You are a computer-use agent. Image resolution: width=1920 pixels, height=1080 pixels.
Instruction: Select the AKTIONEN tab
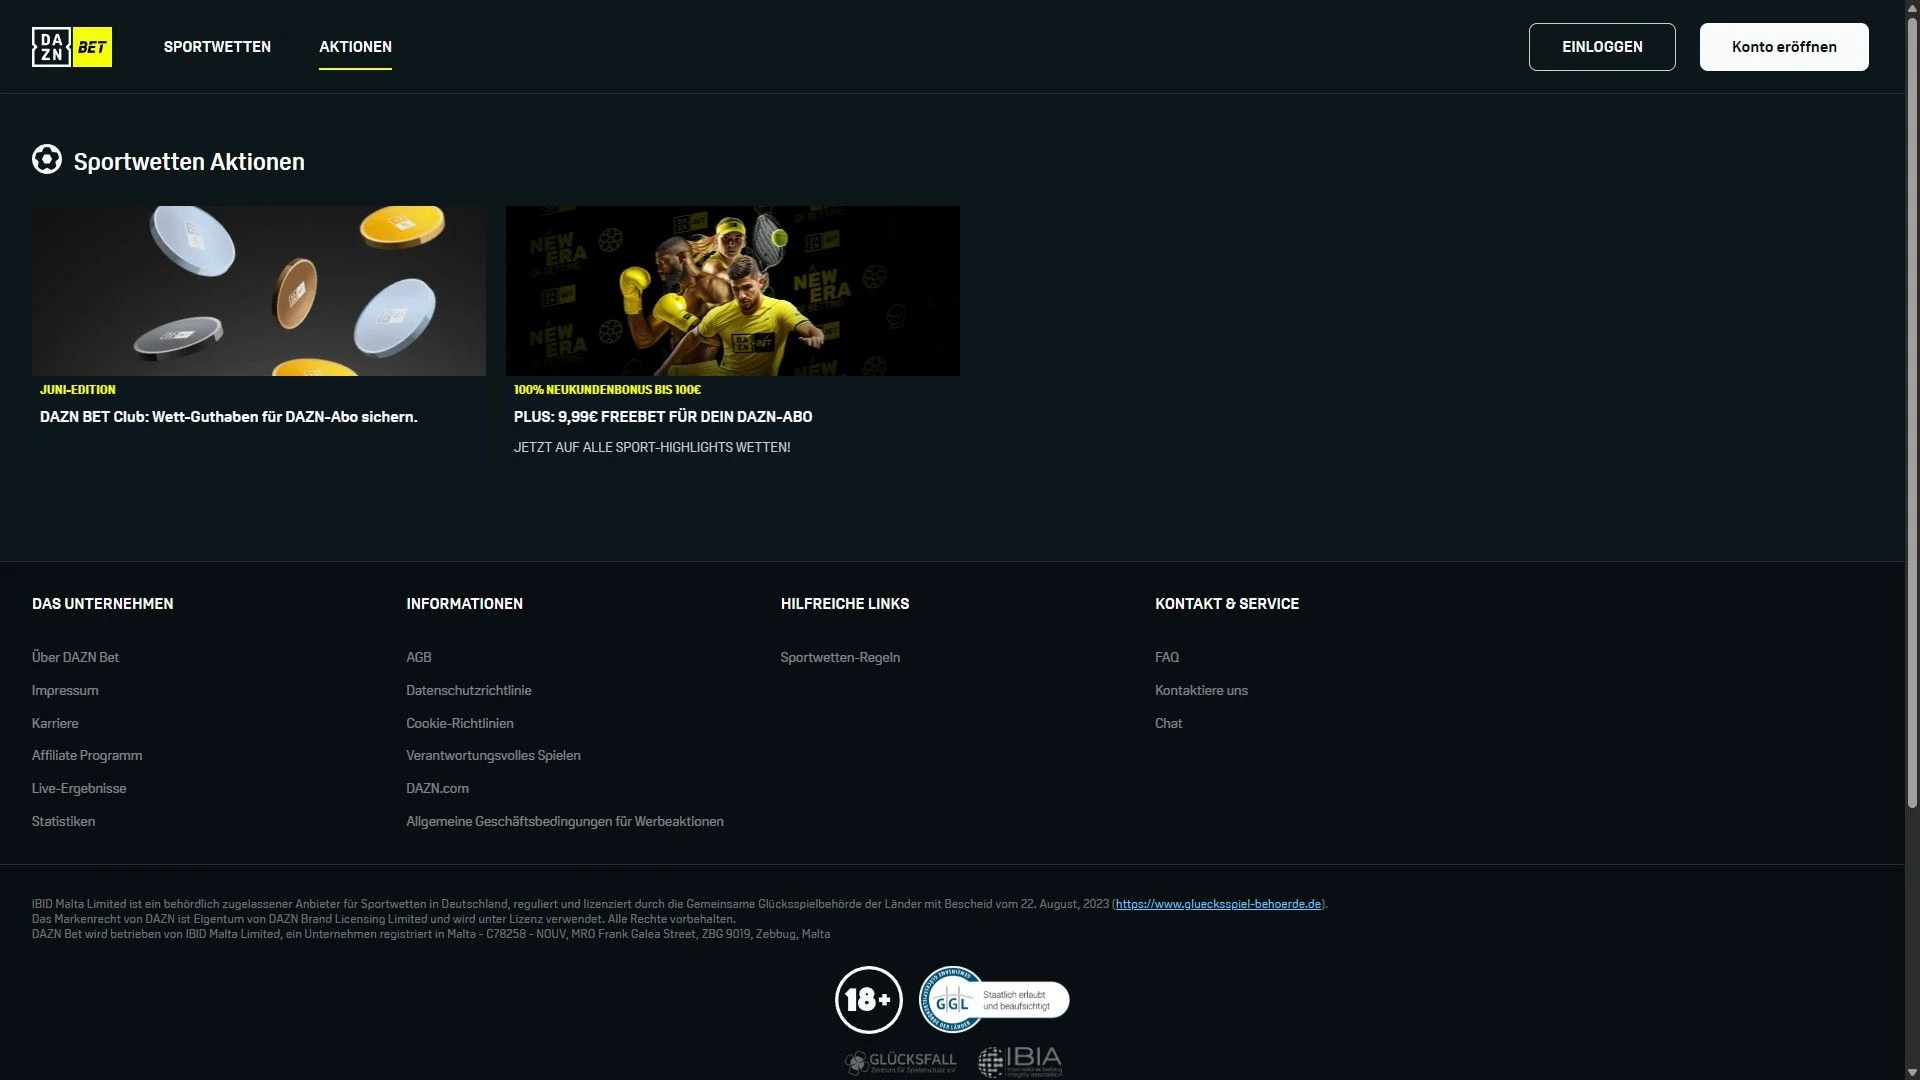tap(355, 47)
